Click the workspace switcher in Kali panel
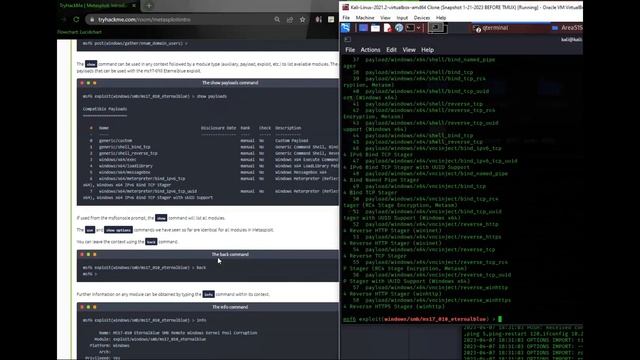Screen dimensions: 640x360 pyautogui.click(x=438, y=28)
